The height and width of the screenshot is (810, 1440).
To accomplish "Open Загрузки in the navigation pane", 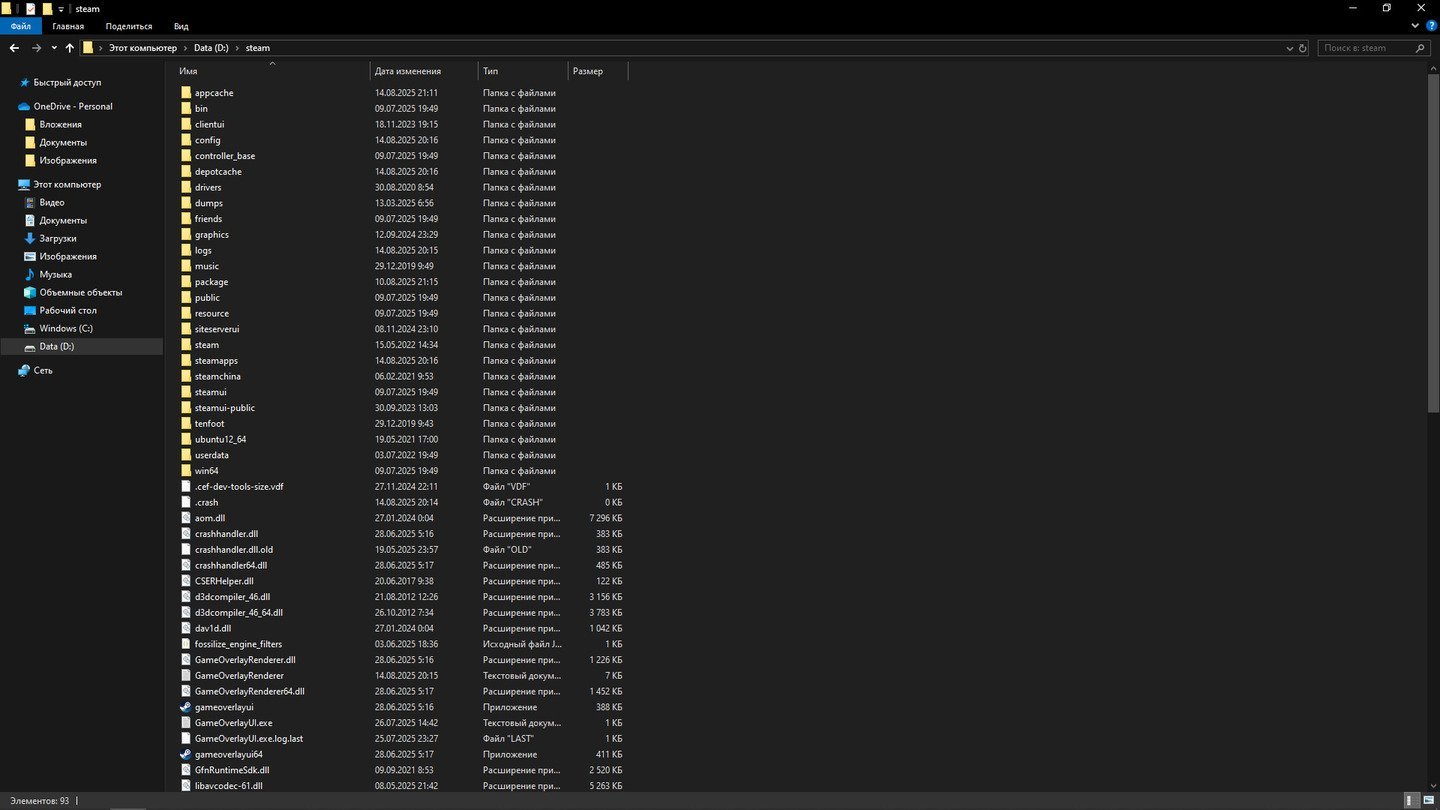I will pyautogui.click(x=58, y=238).
